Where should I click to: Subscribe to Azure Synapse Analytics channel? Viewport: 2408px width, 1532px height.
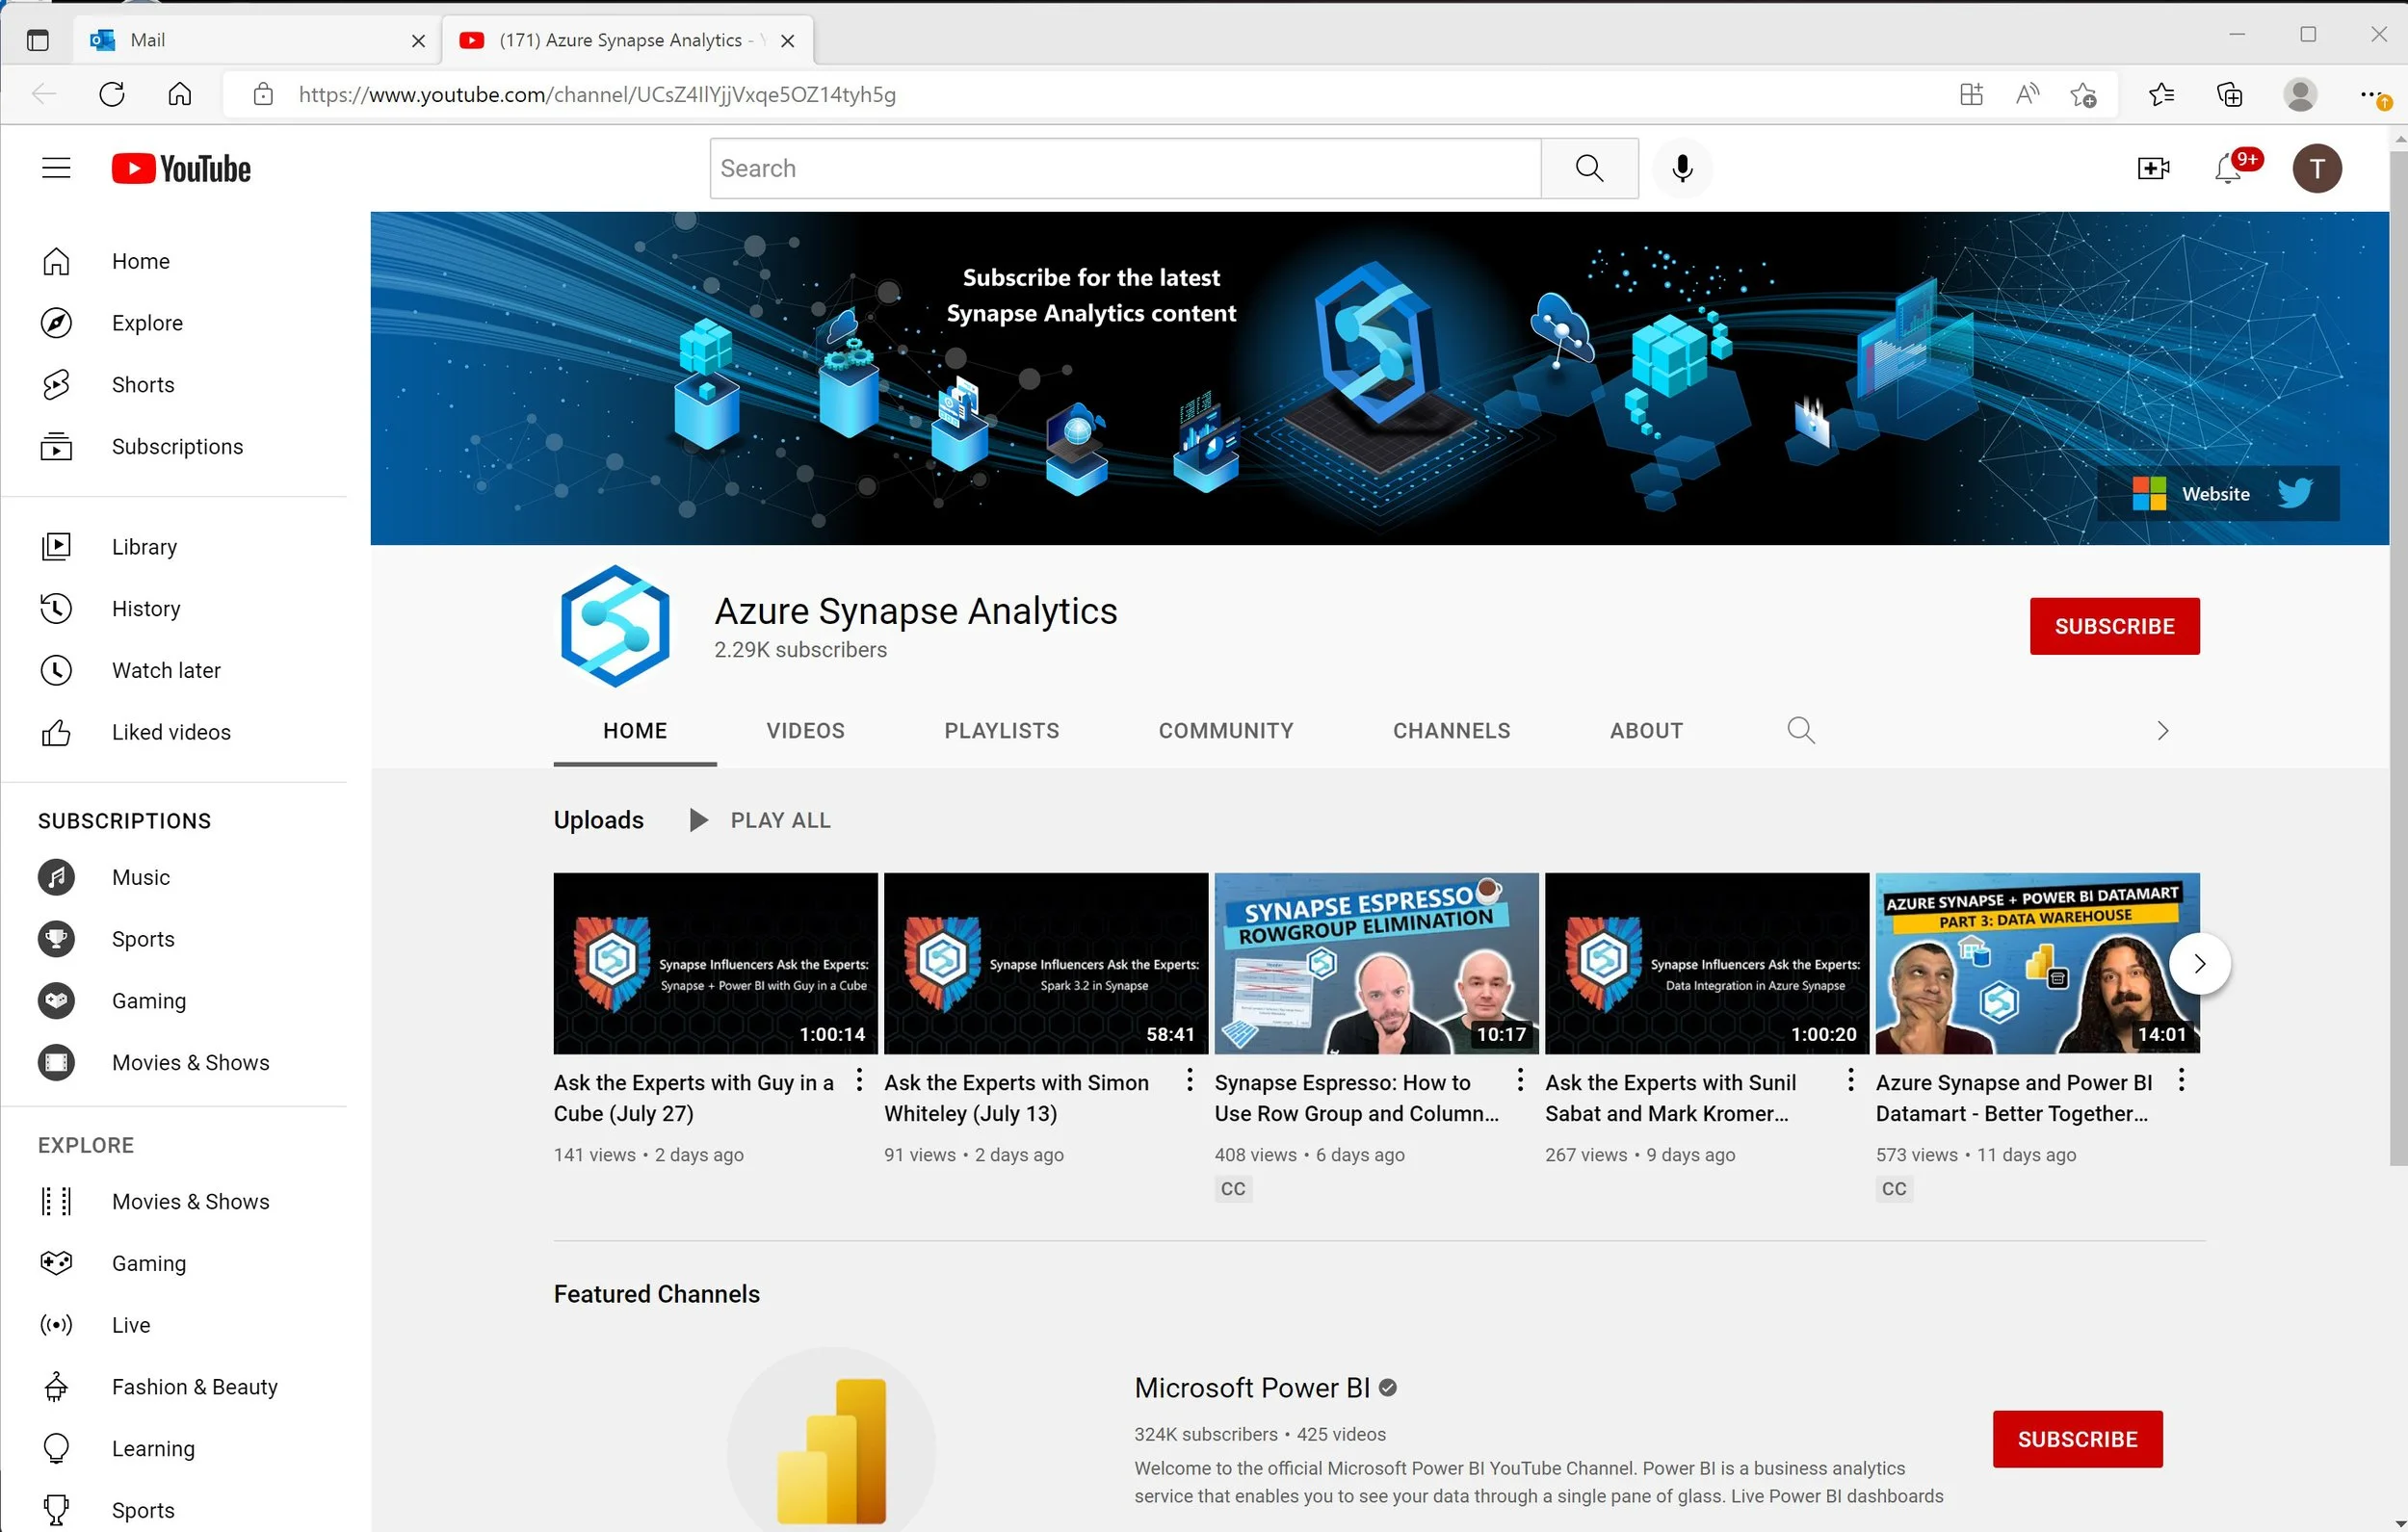click(x=2114, y=627)
